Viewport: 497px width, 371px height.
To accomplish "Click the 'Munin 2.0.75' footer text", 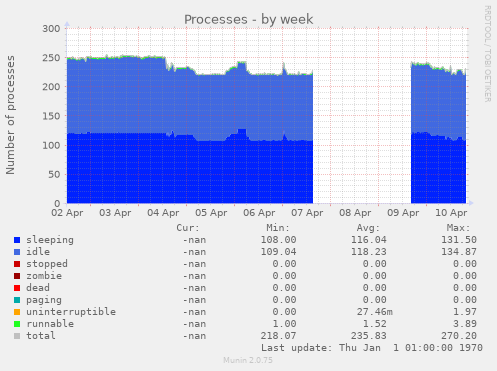I will click(248, 360).
